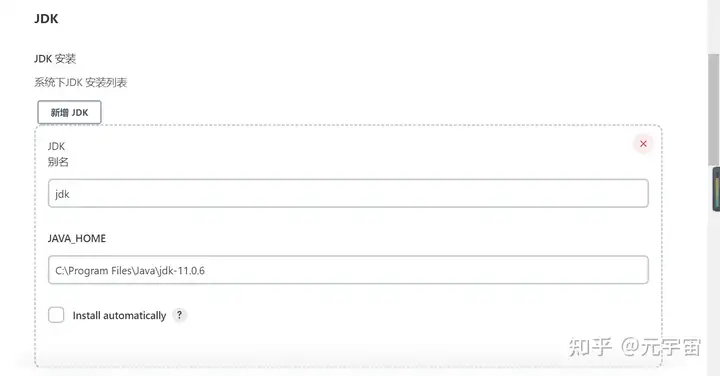Click the JDK 安装 label
The width and height of the screenshot is (720, 376).
[55, 59]
